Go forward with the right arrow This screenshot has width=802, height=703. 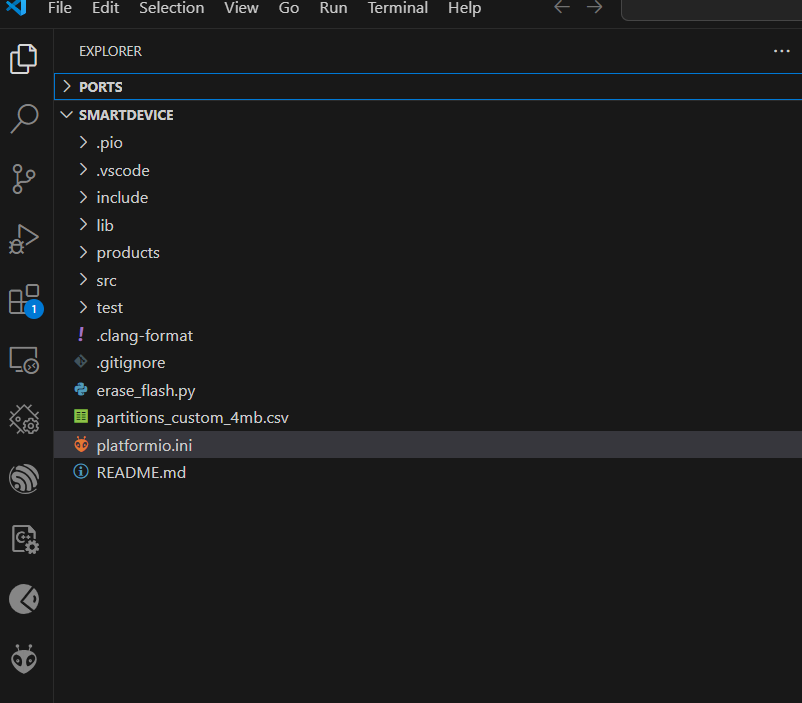click(x=594, y=8)
